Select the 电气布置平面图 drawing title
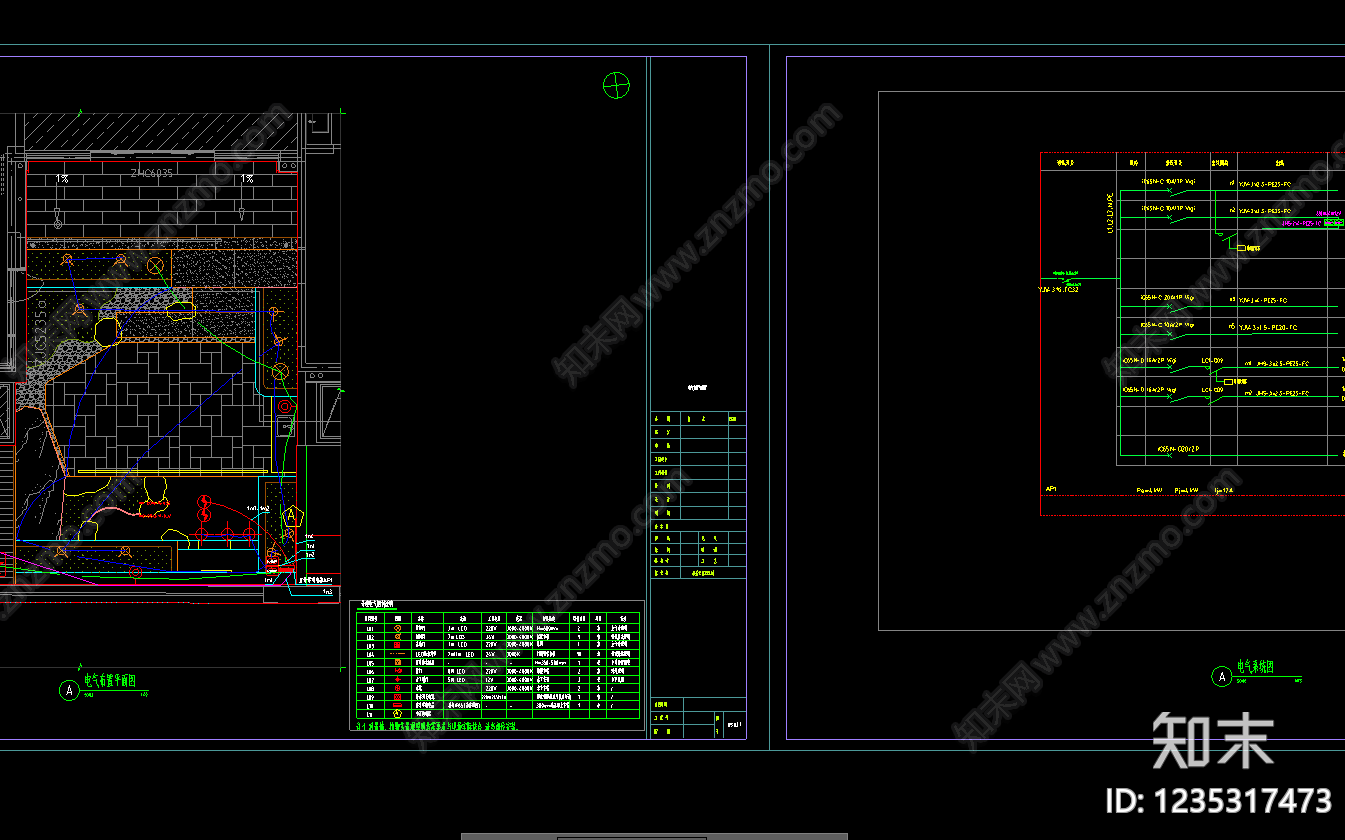This screenshot has height=840, width=1345. [x=110, y=680]
